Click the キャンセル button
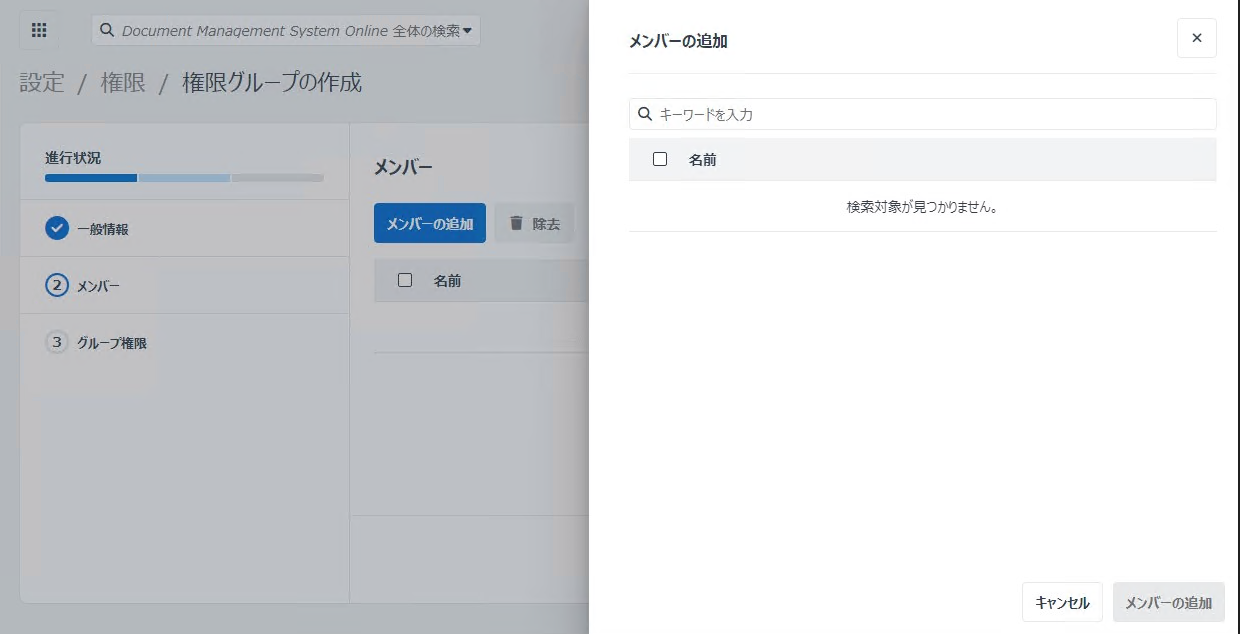Screen dimensions: 1240x634 tap(1062, 602)
